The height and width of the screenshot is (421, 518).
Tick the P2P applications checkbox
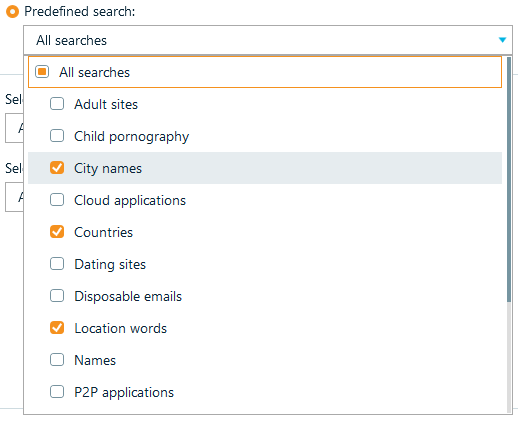coord(57,392)
